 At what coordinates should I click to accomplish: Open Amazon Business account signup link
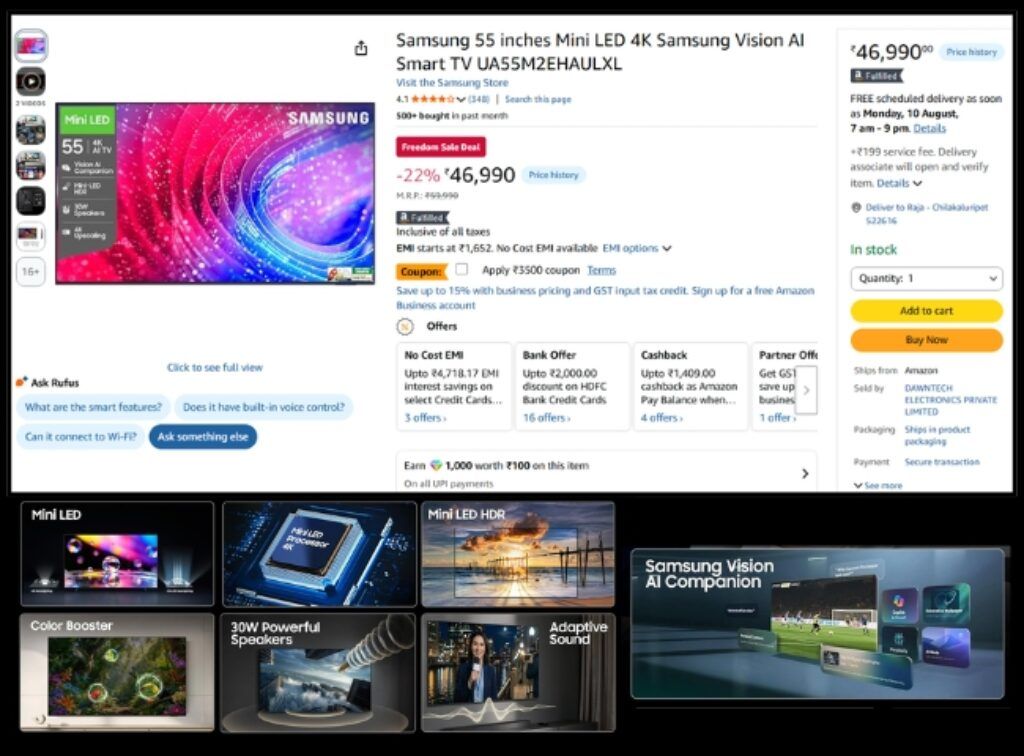[605, 298]
